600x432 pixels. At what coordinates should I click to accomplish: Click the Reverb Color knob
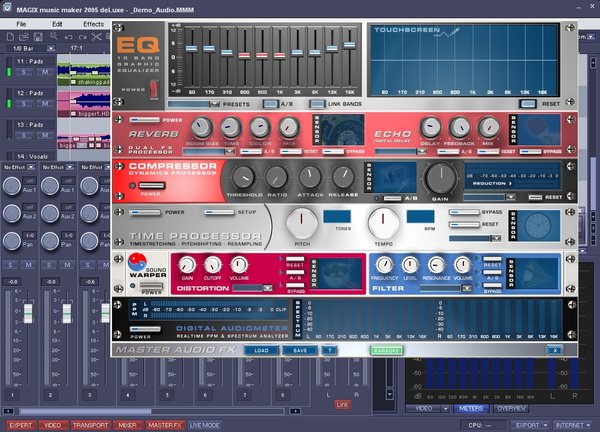(260, 127)
